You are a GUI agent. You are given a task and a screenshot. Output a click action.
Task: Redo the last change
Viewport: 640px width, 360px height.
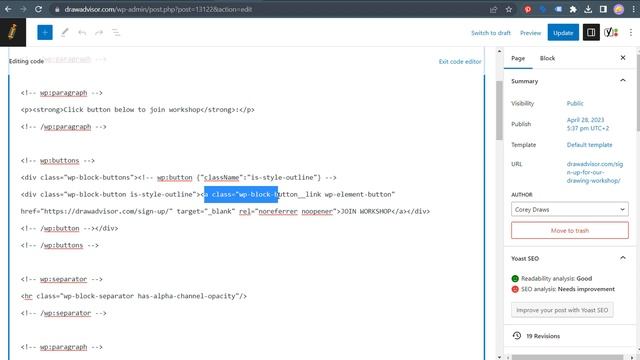pyautogui.click(x=99, y=33)
